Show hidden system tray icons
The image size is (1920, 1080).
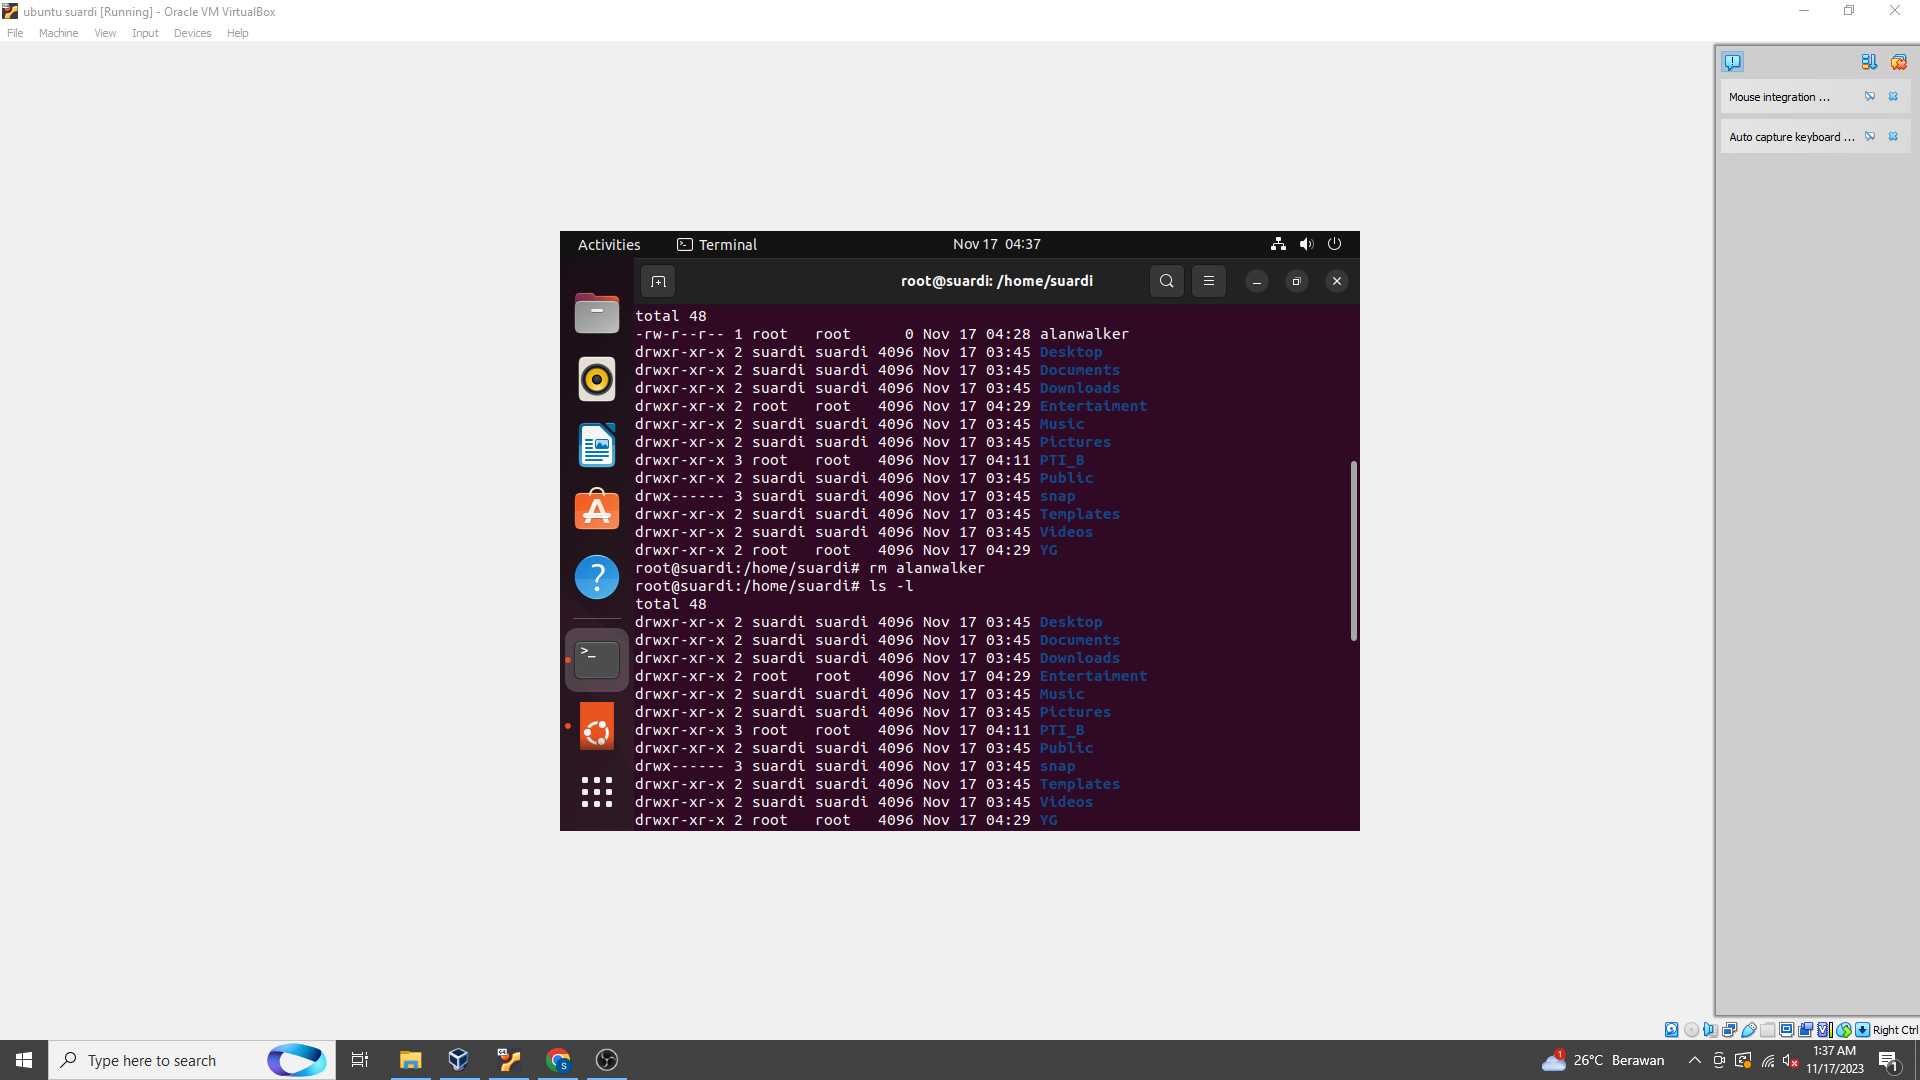click(1694, 1060)
